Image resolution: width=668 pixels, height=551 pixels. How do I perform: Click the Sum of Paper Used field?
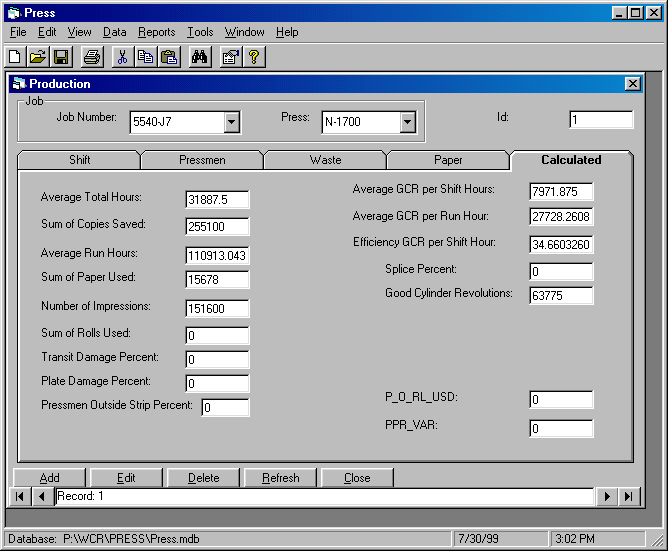pos(217,280)
